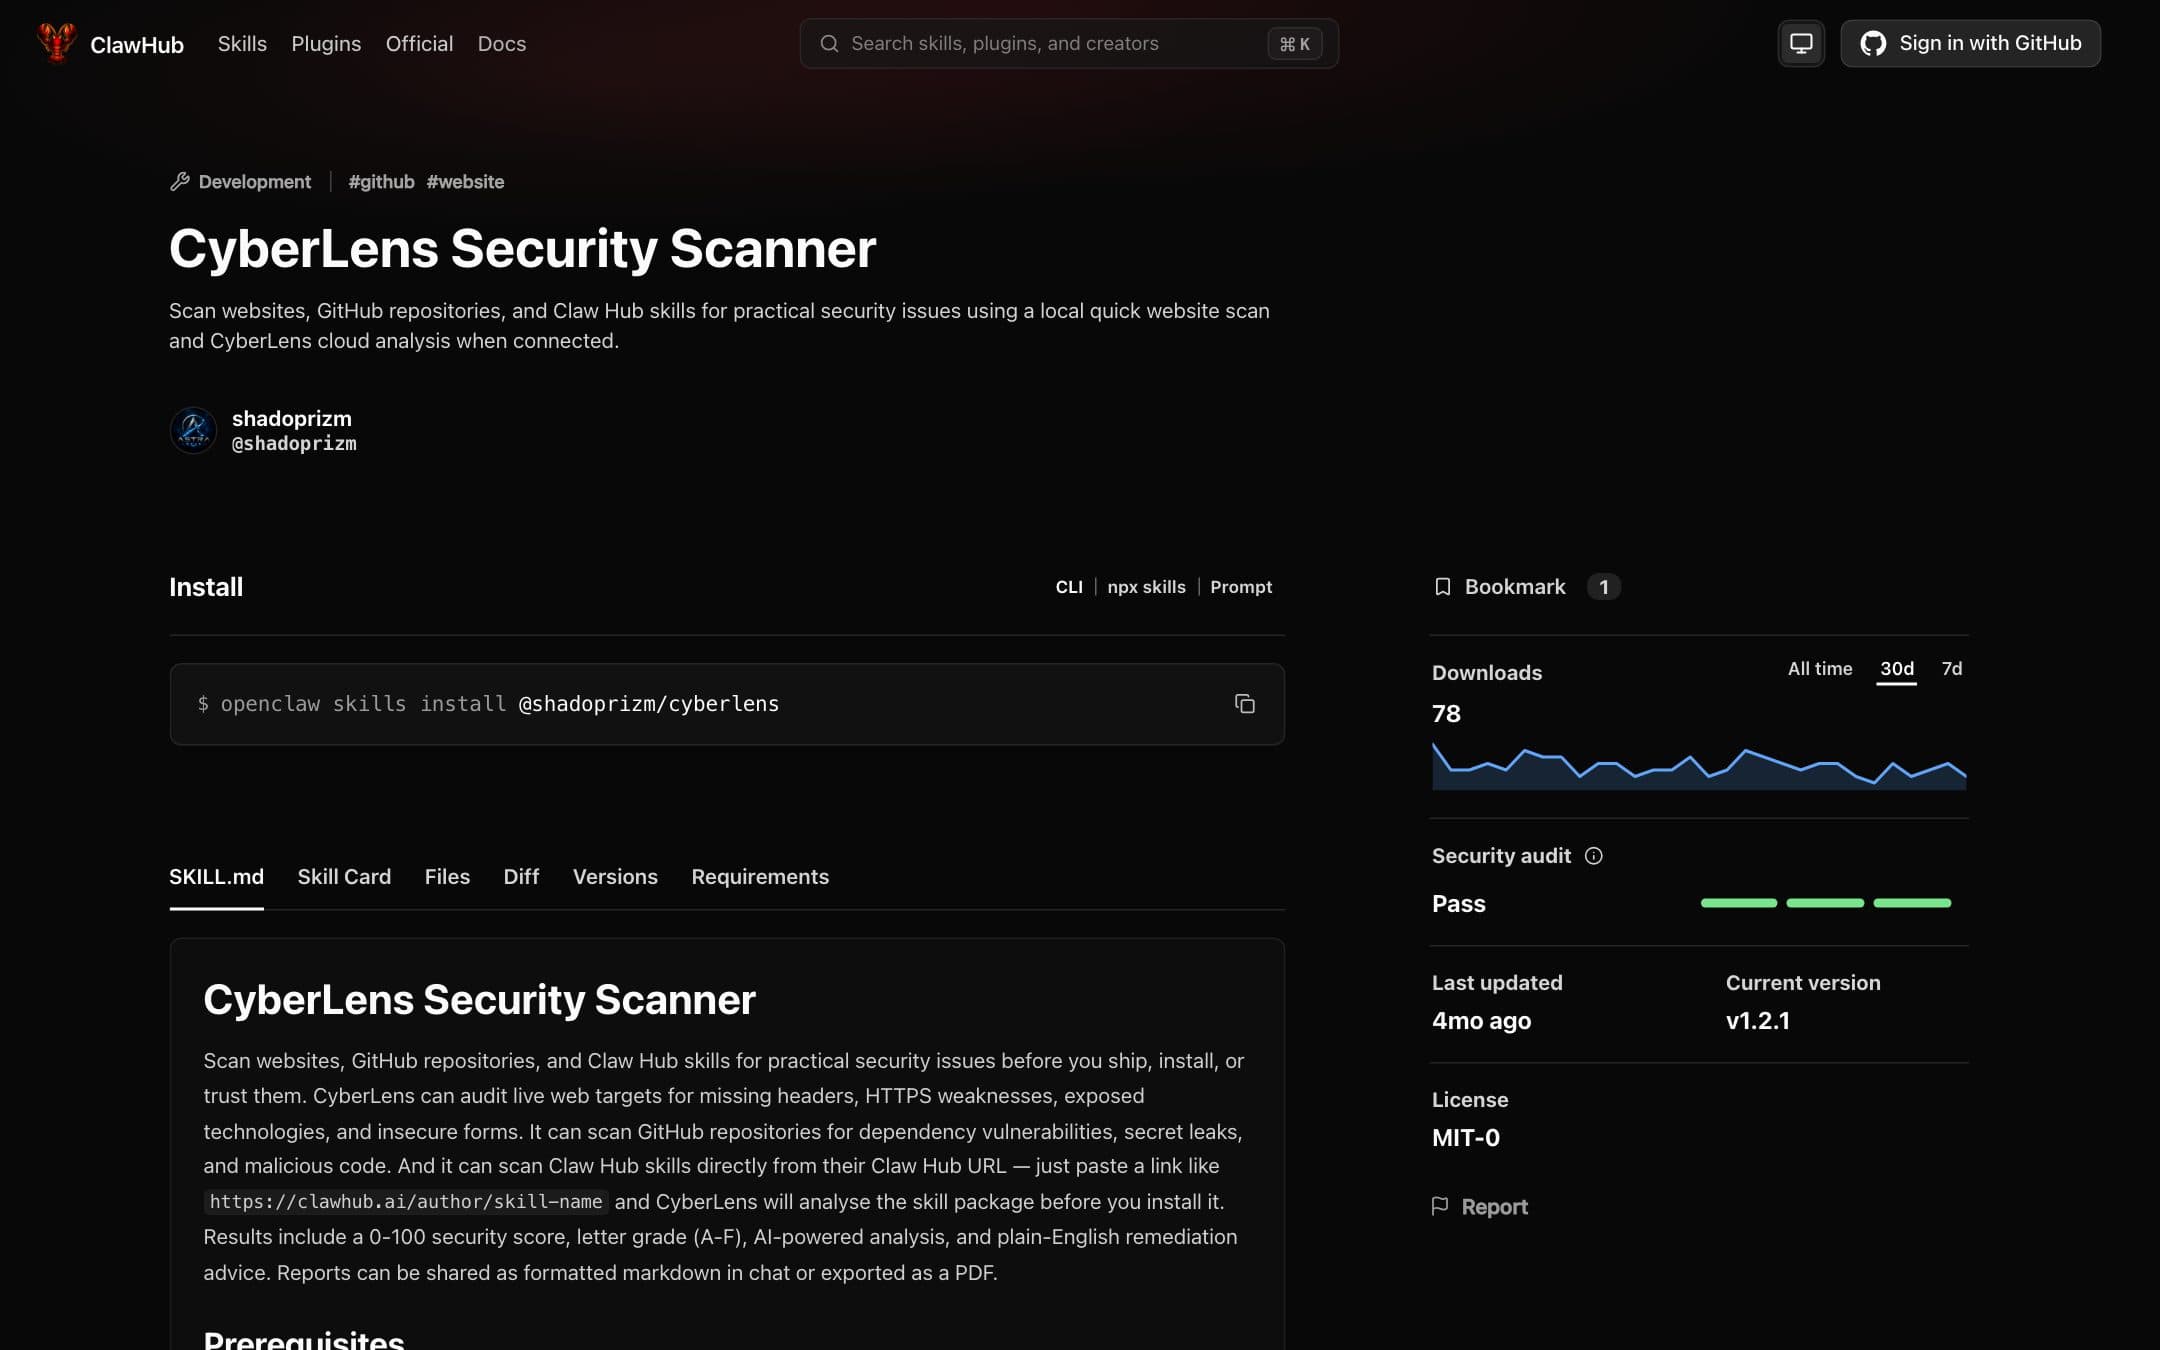Click ClawHub brand name
The width and height of the screenshot is (2160, 1350).
[x=137, y=44]
